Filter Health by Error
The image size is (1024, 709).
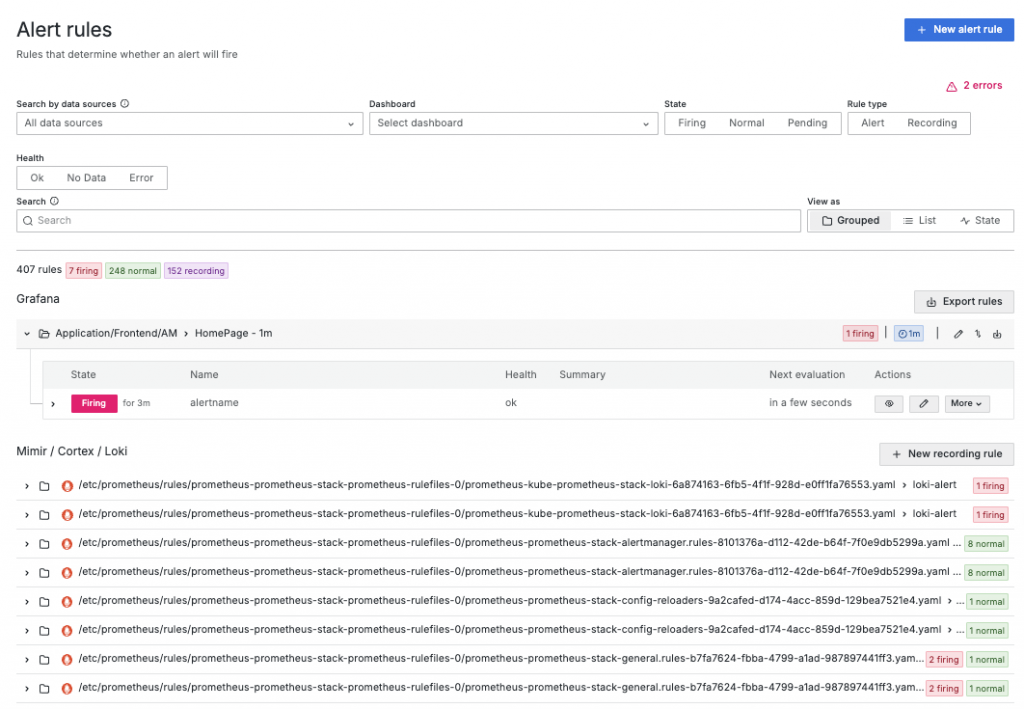point(141,178)
